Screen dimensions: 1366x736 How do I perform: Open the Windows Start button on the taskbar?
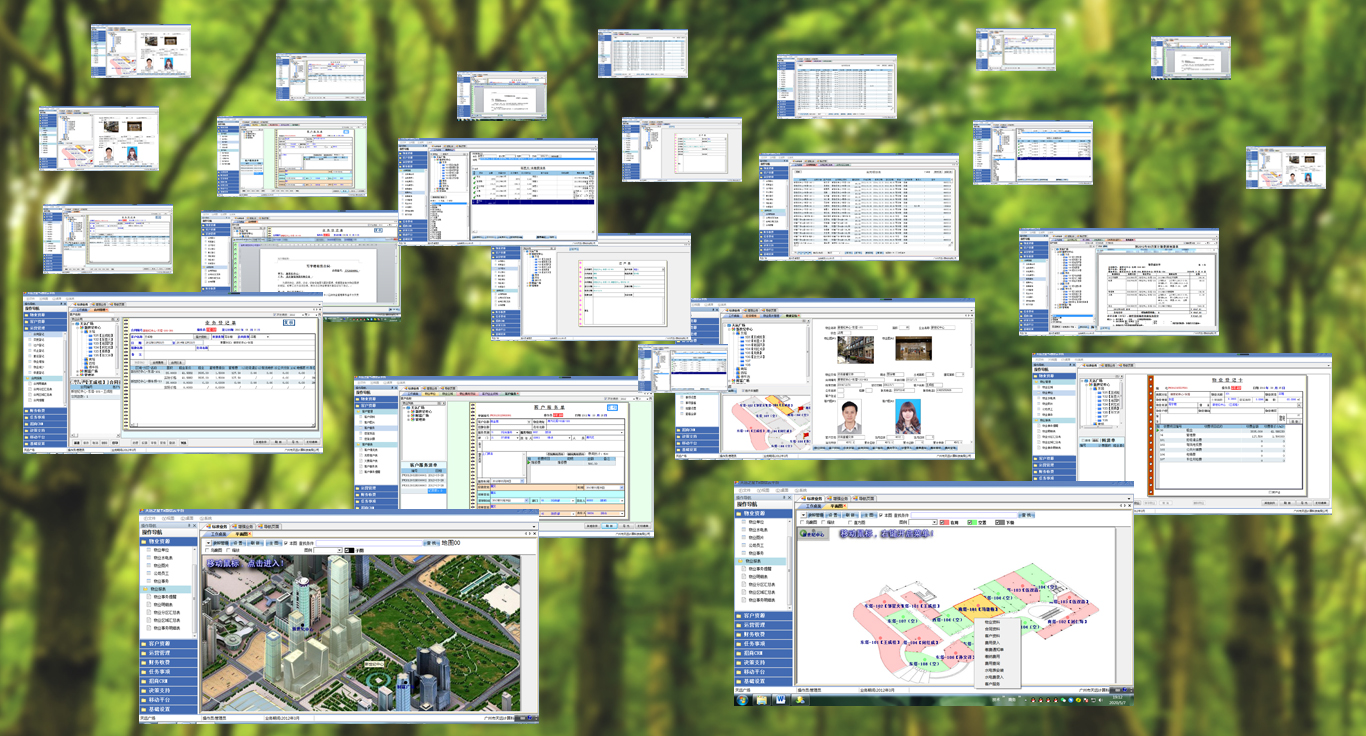743,699
